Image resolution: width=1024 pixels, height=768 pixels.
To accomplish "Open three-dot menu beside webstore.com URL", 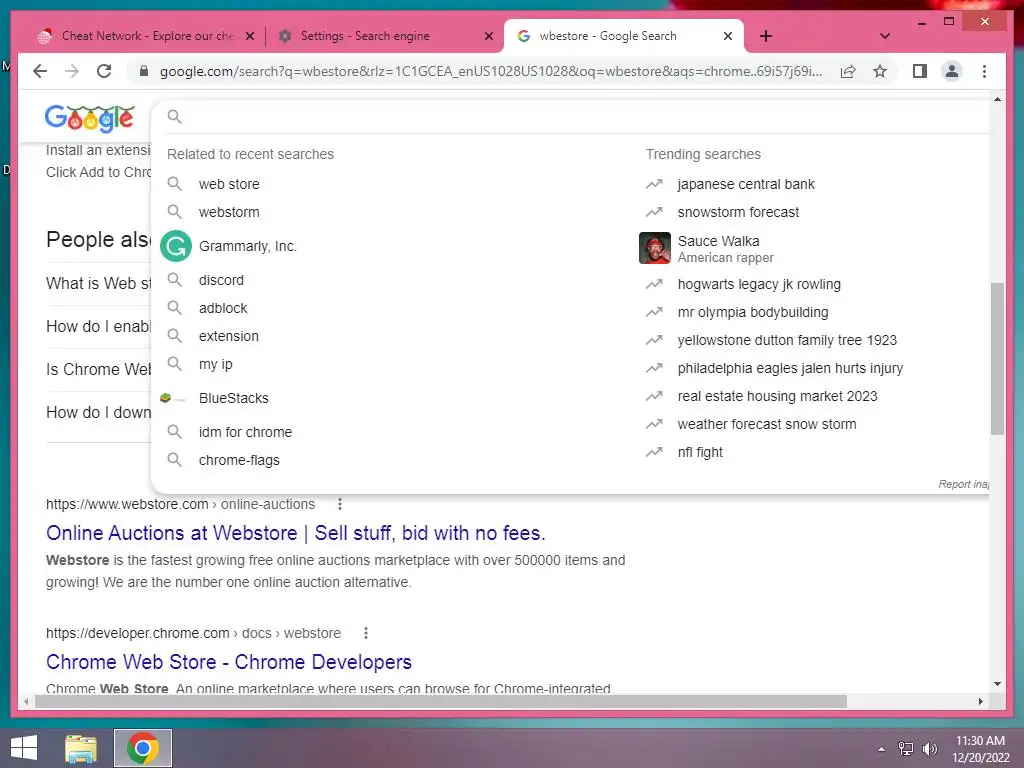I will pyautogui.click(x=340, y=504).
